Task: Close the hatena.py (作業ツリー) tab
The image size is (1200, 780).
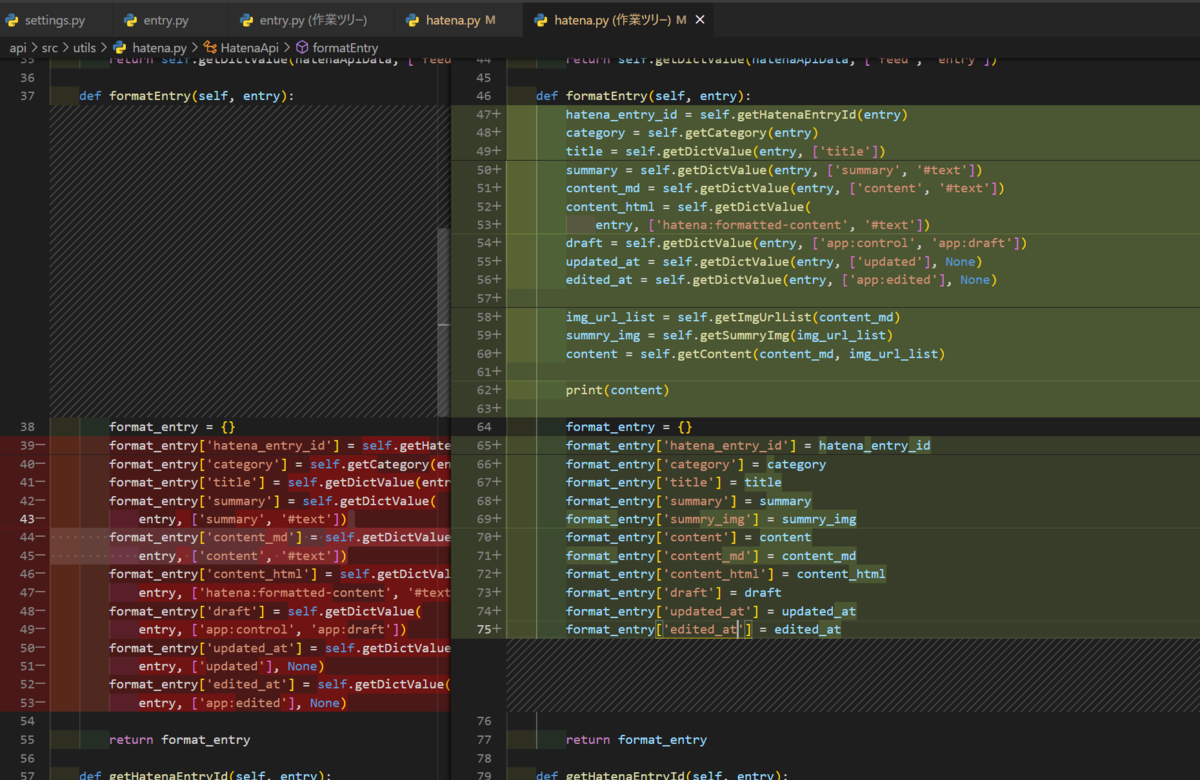Action: tap(700, 20)
